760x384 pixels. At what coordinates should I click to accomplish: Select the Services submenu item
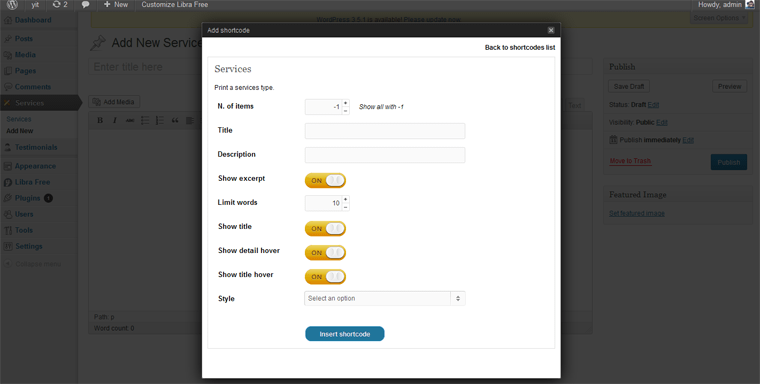(x=19, y=119)
